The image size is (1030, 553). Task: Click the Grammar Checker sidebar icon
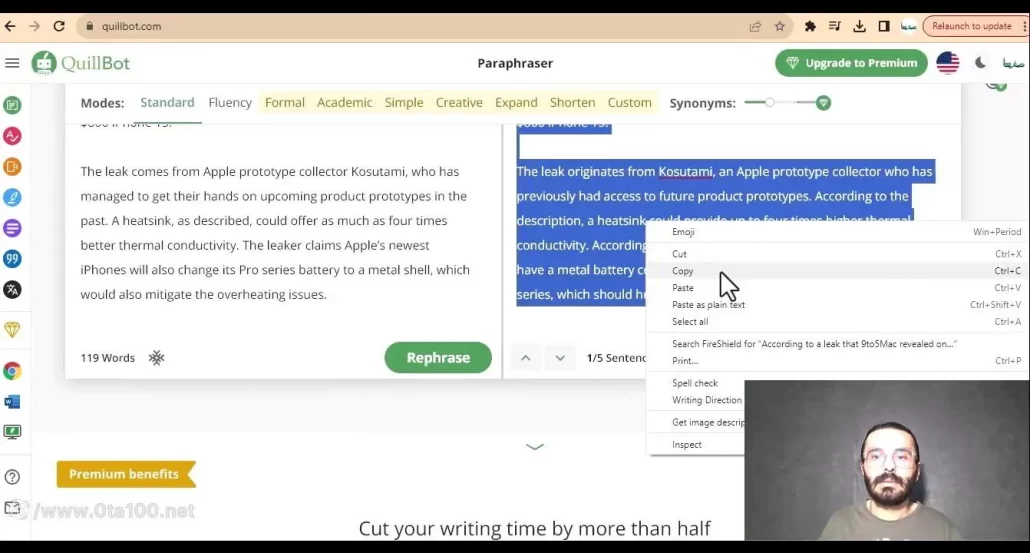click(13, 135)
